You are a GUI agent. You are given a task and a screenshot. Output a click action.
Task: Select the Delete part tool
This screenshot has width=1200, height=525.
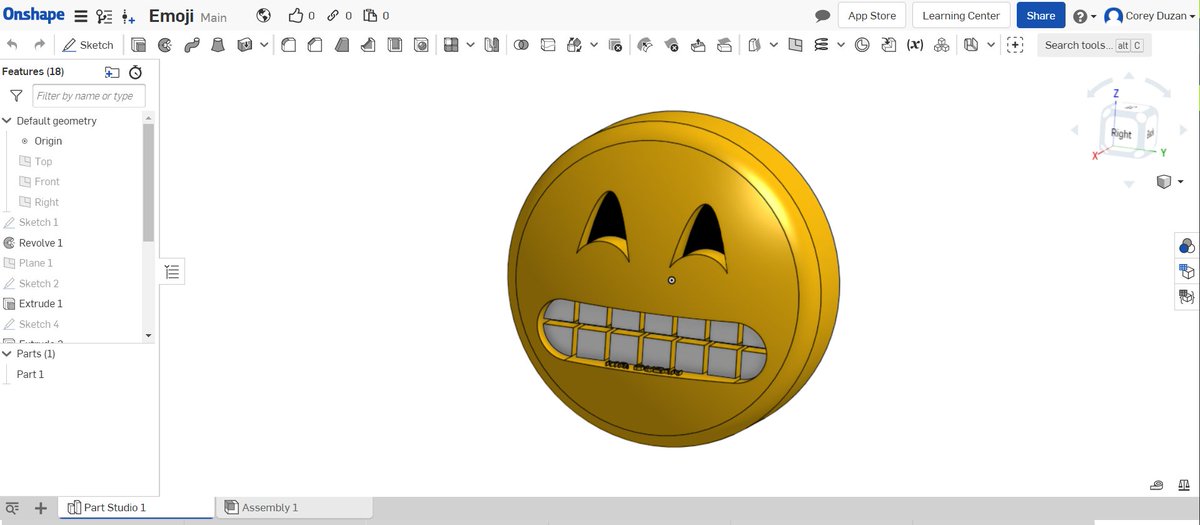tap(616, 45)
